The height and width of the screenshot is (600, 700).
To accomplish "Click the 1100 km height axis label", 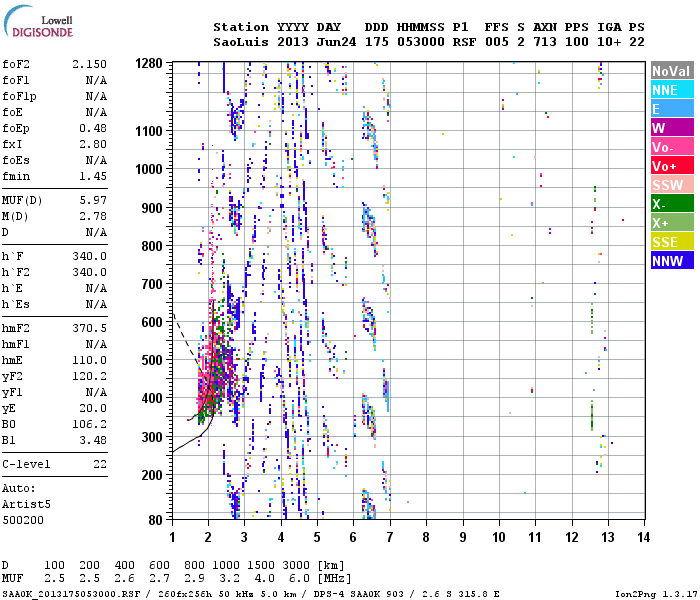I will pos(149,131).
